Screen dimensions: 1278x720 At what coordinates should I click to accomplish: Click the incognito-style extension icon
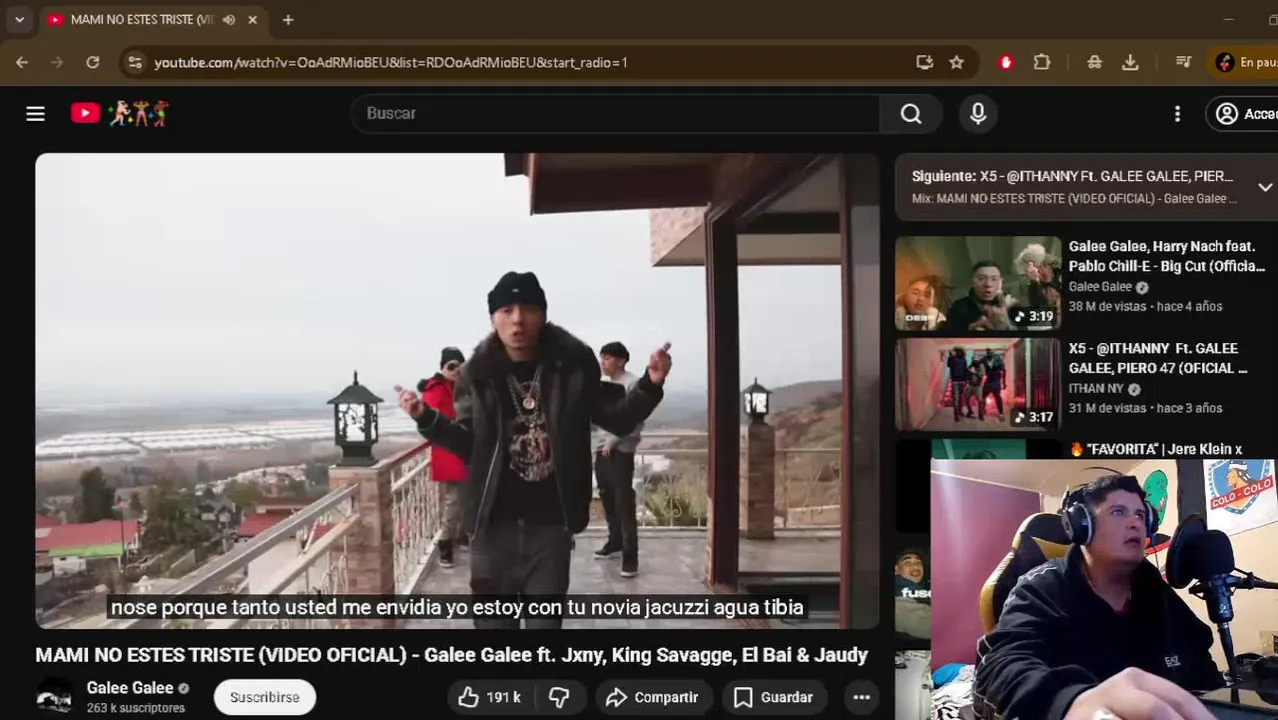[1094, 62]
